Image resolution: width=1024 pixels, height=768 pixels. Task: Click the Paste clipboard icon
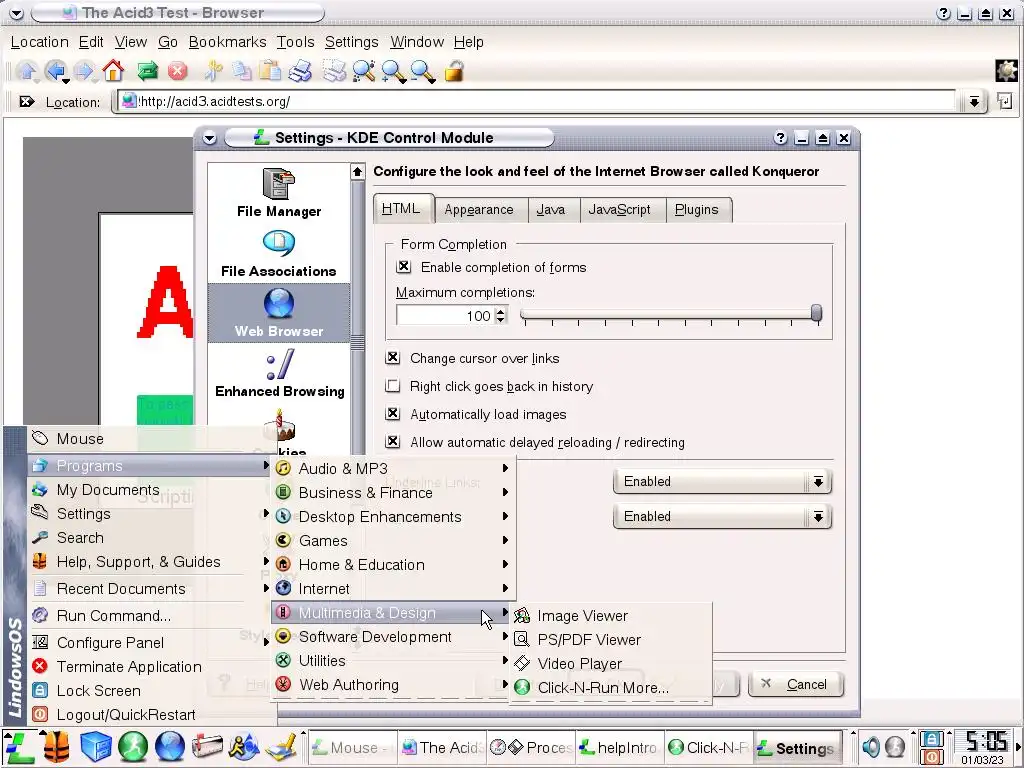coord(270,71)
